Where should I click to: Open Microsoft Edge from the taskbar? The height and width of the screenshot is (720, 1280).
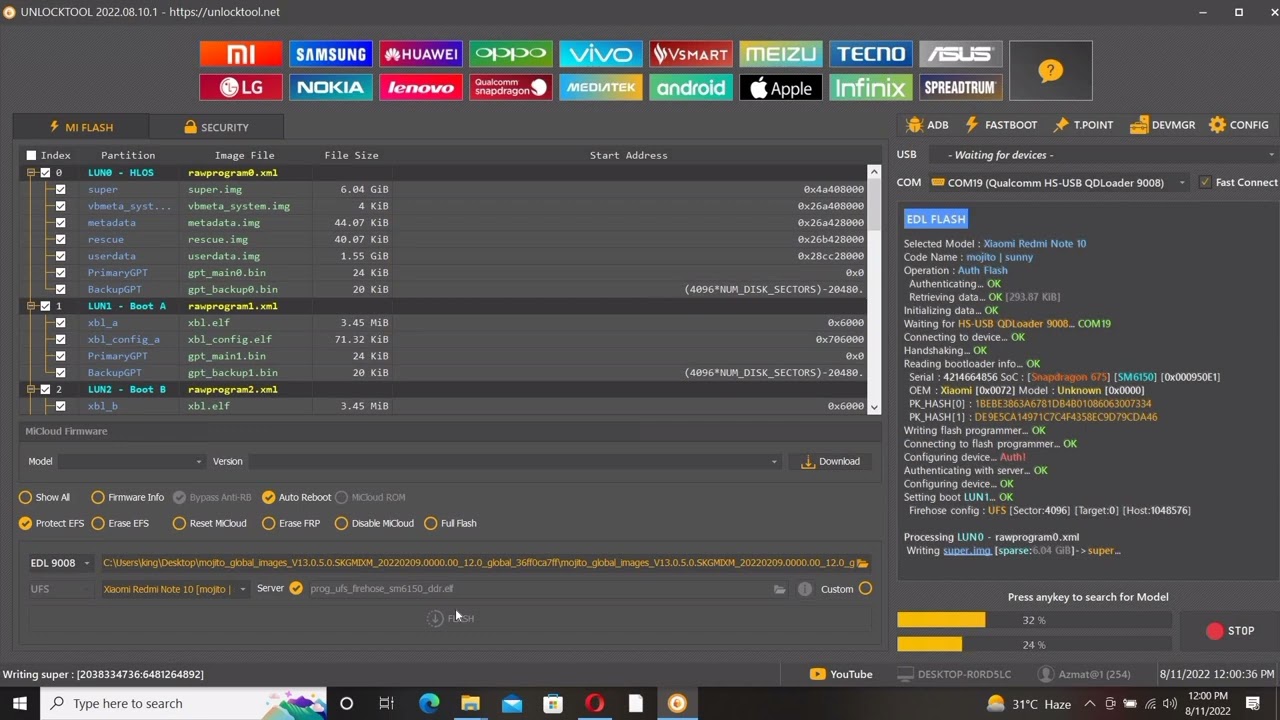[429, 703]
